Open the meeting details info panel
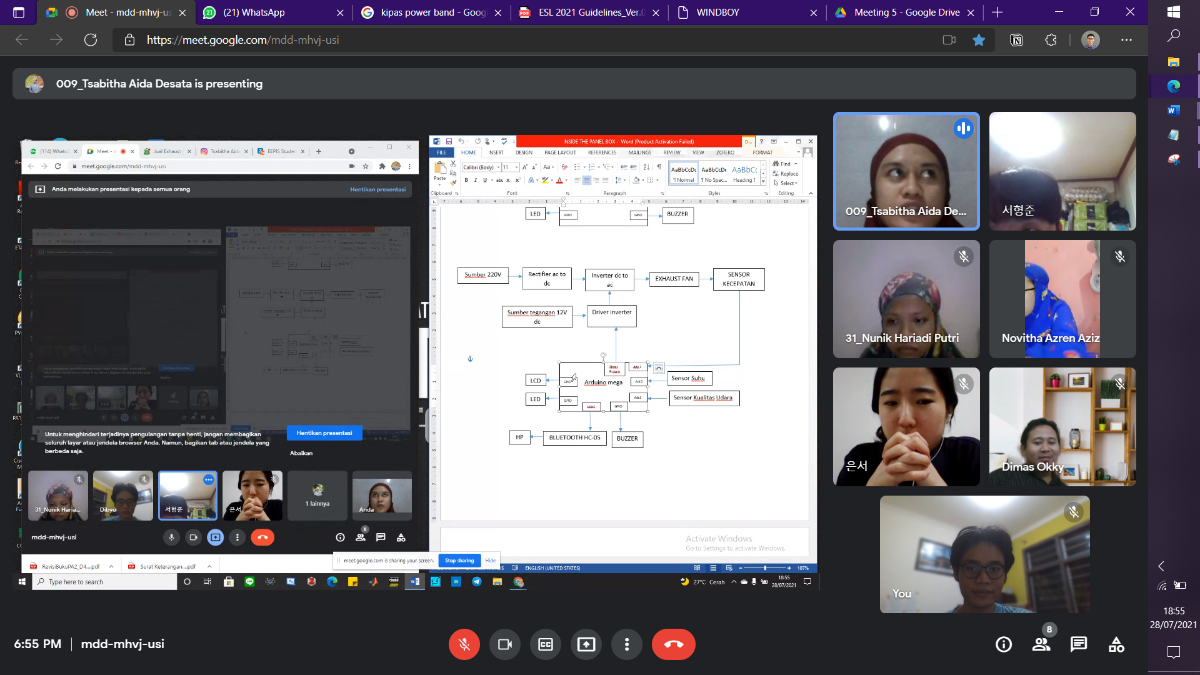Viewport: 1200px width, 675px height. [1003, 645]
